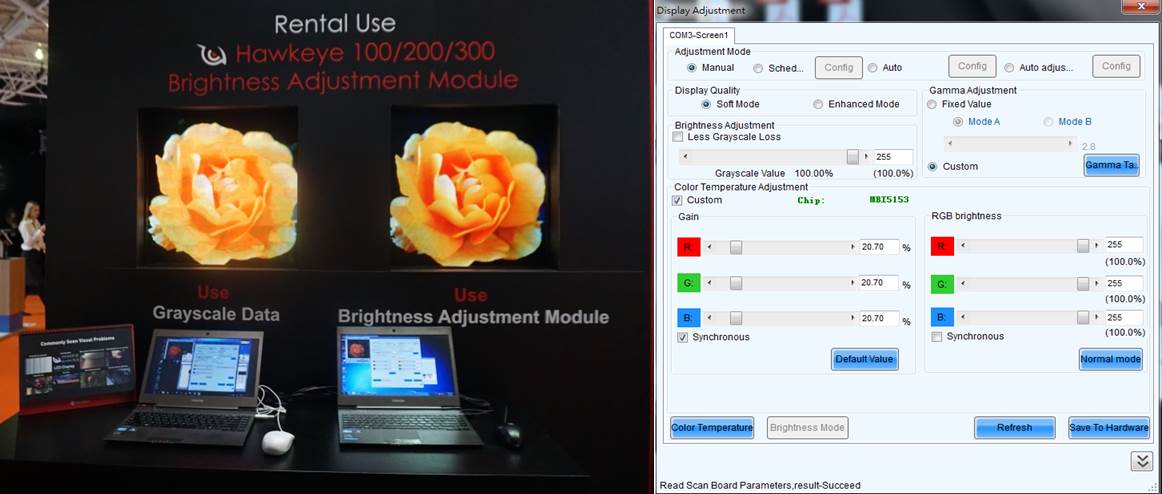Open the Gamma Table button
Viewport: 1162px width, 494px height.
pyautogui.click(x=1111, y=165)
